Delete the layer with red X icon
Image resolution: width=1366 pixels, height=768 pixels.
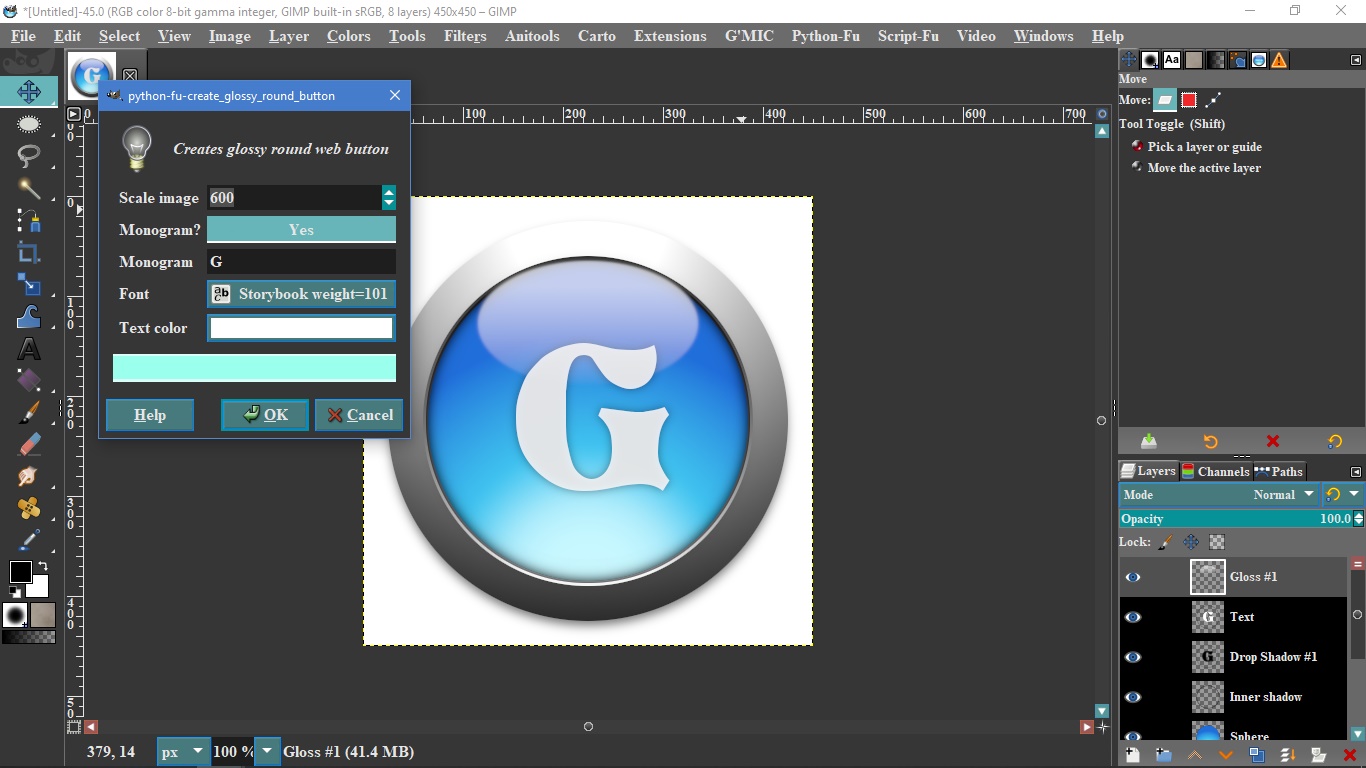click(x=1349, y=755)
